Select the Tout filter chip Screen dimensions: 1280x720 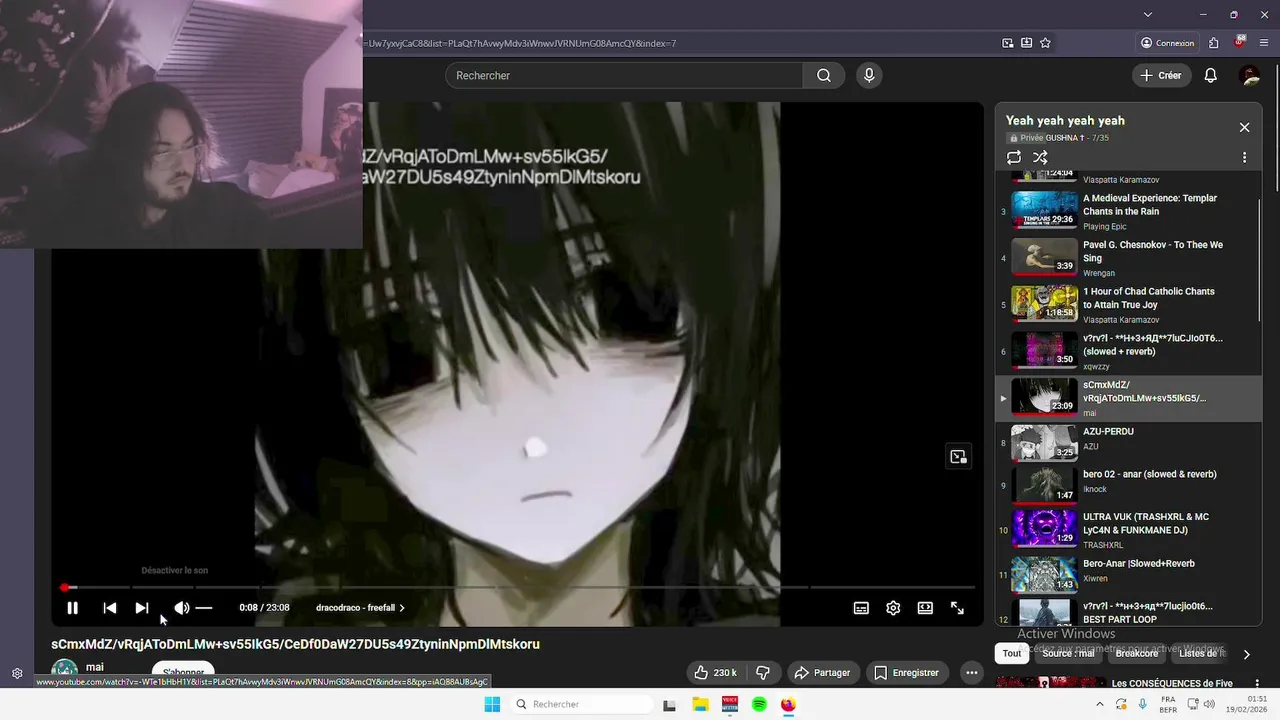[1012, 654]
